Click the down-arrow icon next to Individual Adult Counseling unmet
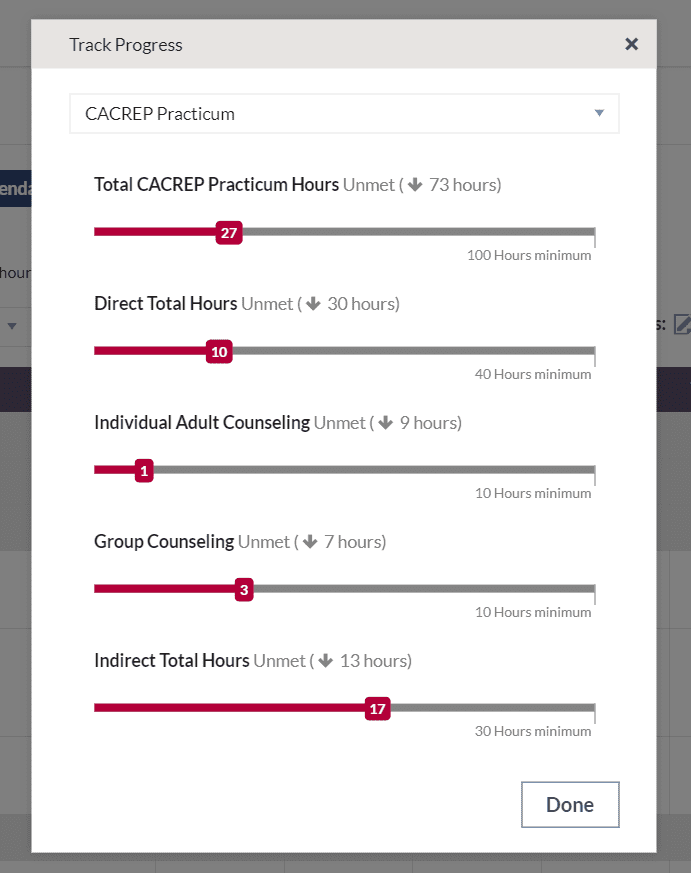 385,422
